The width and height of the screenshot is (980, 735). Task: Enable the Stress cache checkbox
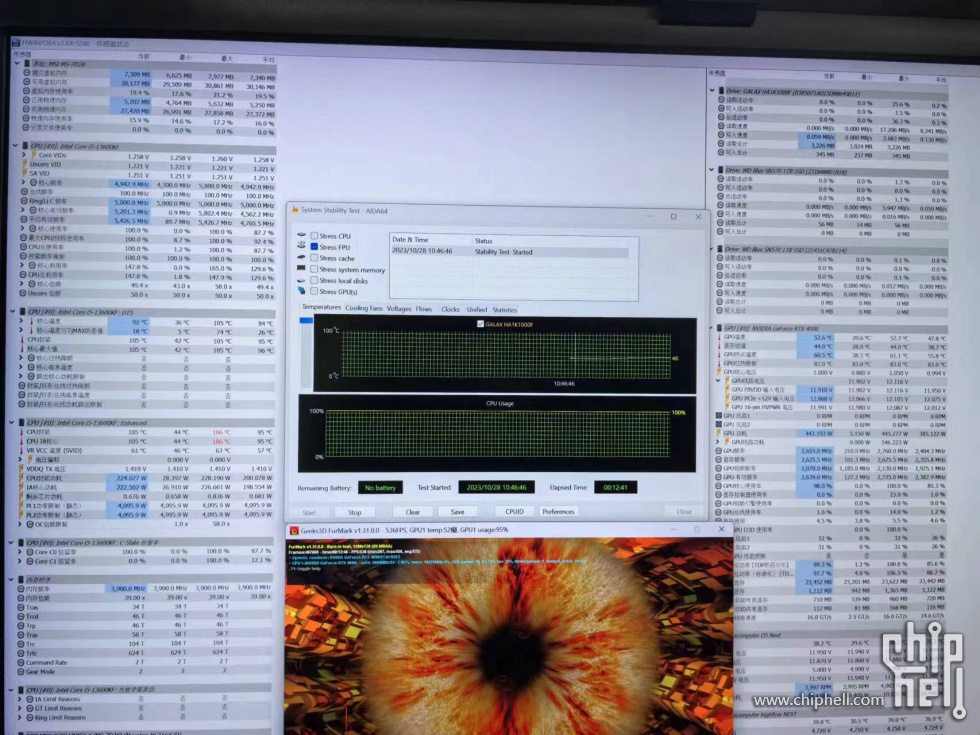pyautogui.click(x=314, y=258)
